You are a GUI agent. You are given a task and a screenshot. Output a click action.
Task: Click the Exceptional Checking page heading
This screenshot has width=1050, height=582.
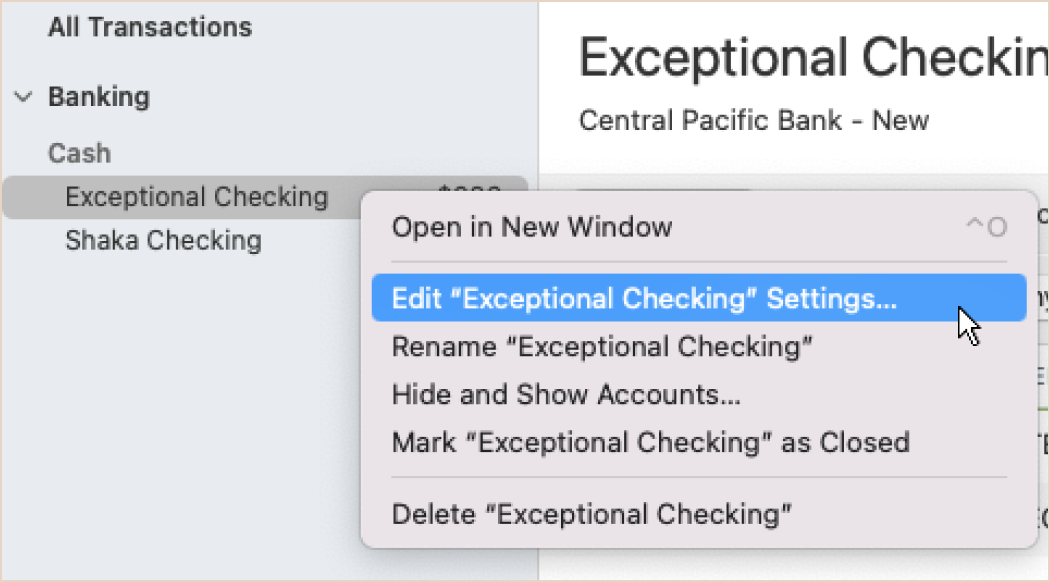(813, 58)
